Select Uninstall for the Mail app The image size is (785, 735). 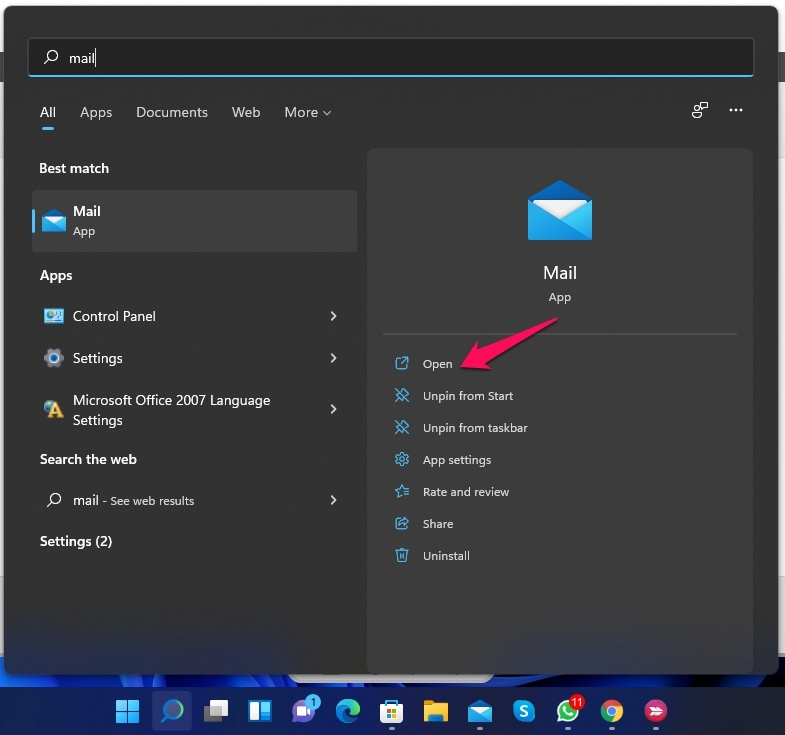pyautogui.click(x=445, y=556)
